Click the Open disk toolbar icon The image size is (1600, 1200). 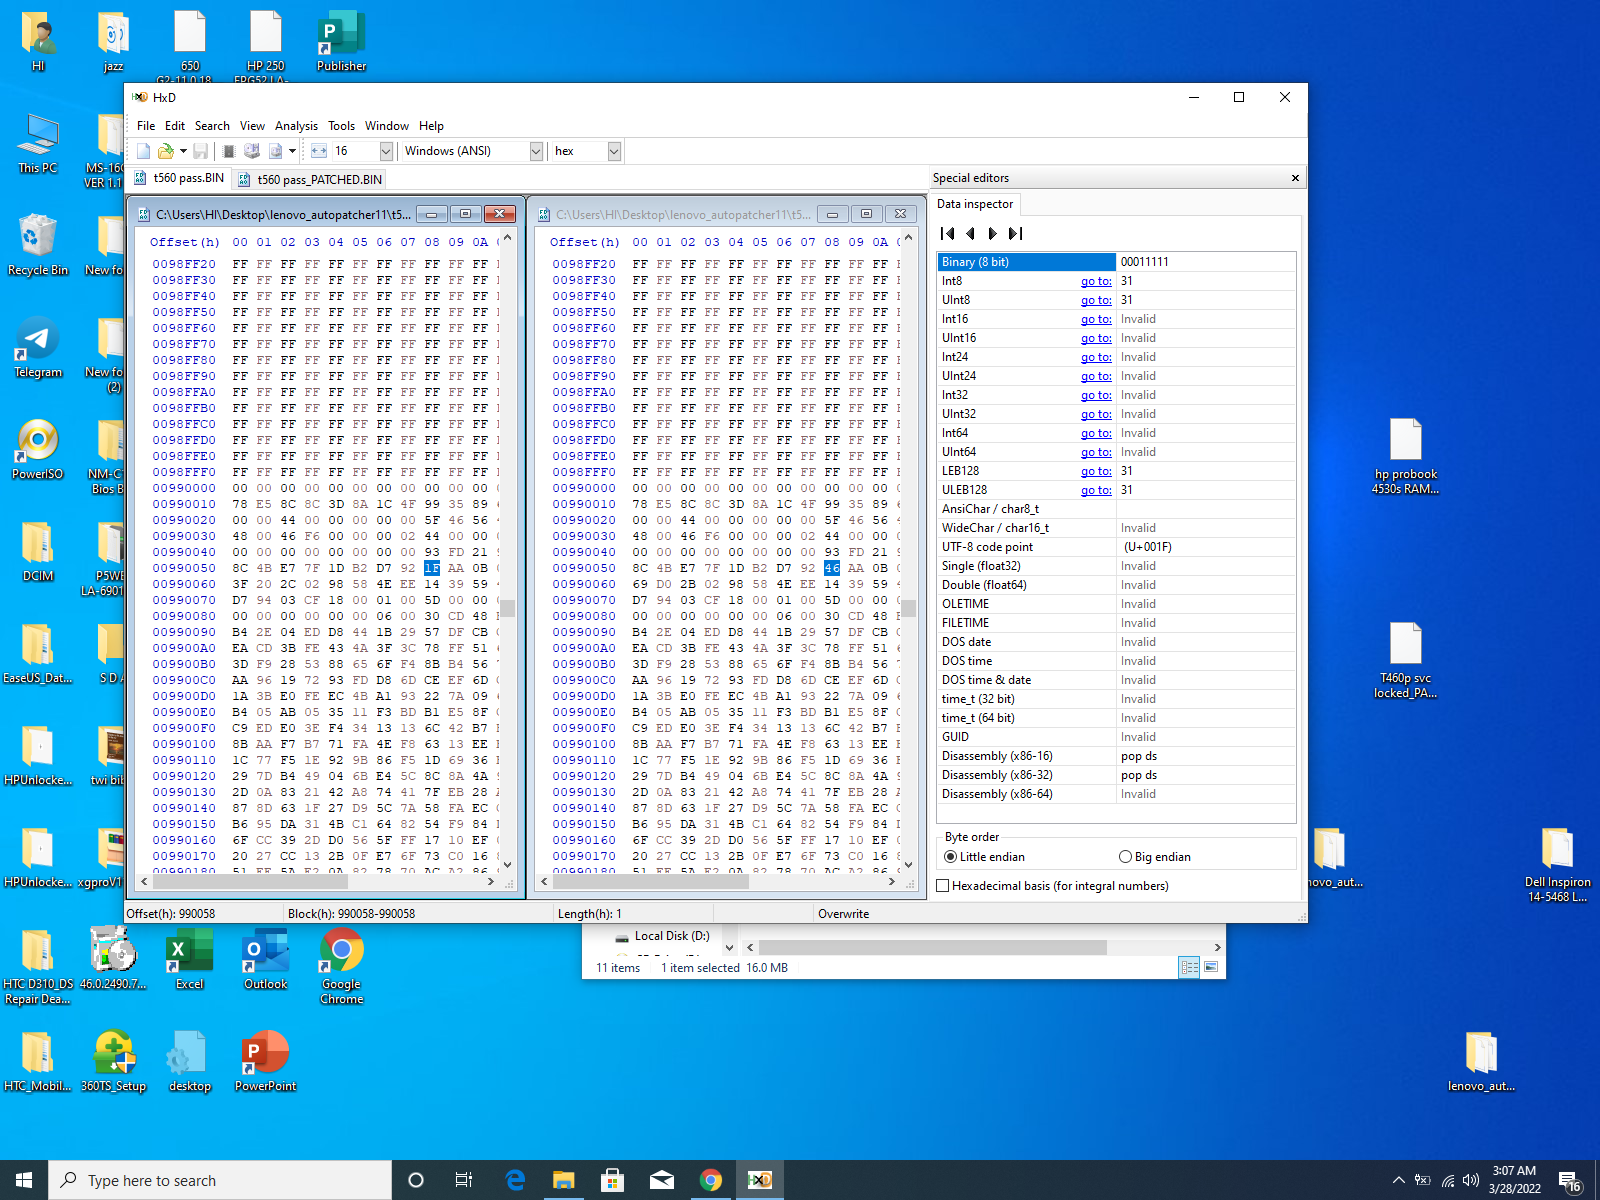click(x=252, y=151)
